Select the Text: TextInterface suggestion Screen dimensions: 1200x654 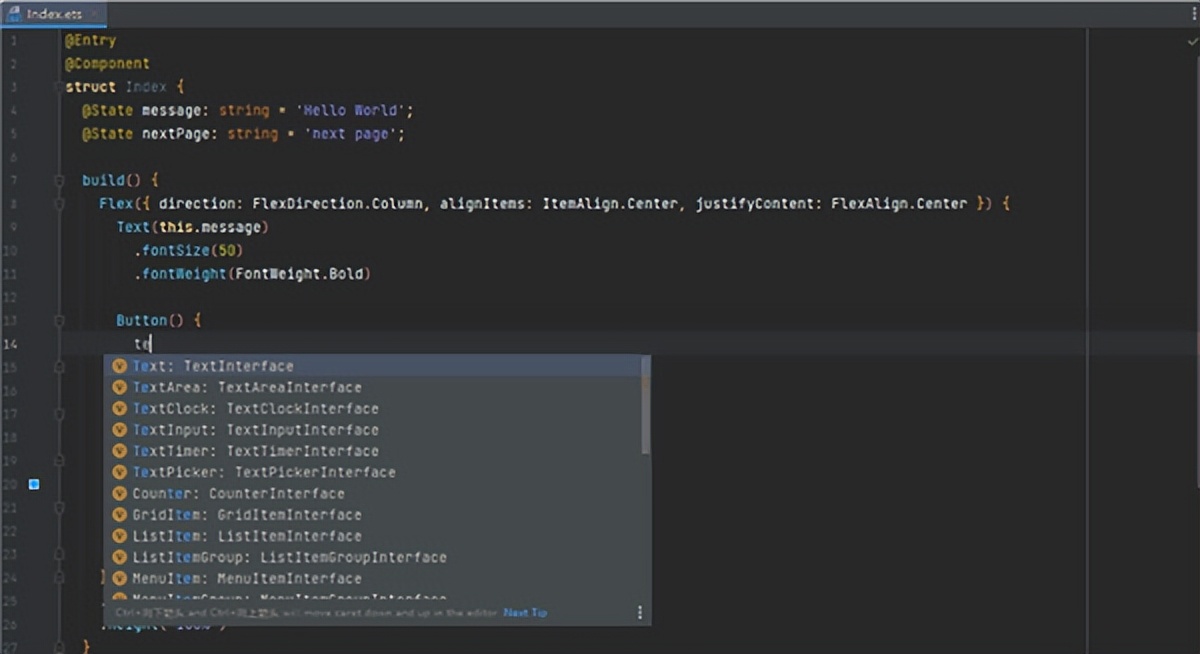[x=378, y=366]
